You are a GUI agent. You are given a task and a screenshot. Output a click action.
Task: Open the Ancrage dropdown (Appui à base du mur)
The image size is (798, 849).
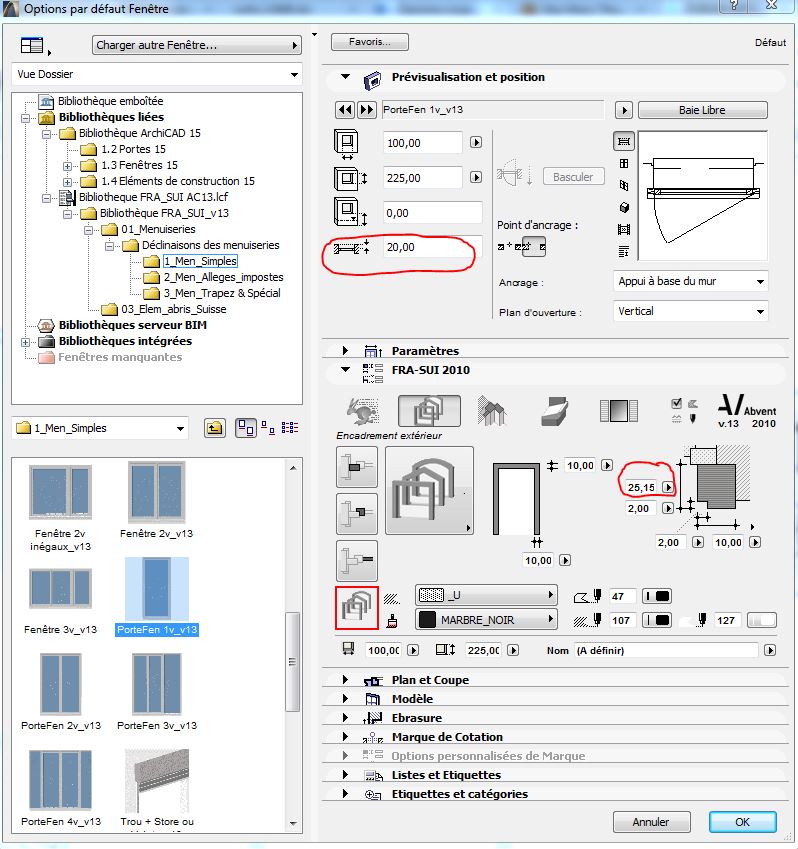pos(691,282)
